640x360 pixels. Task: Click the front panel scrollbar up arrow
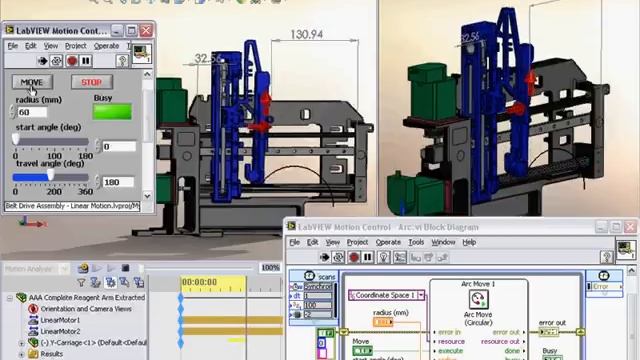[147, 74]
